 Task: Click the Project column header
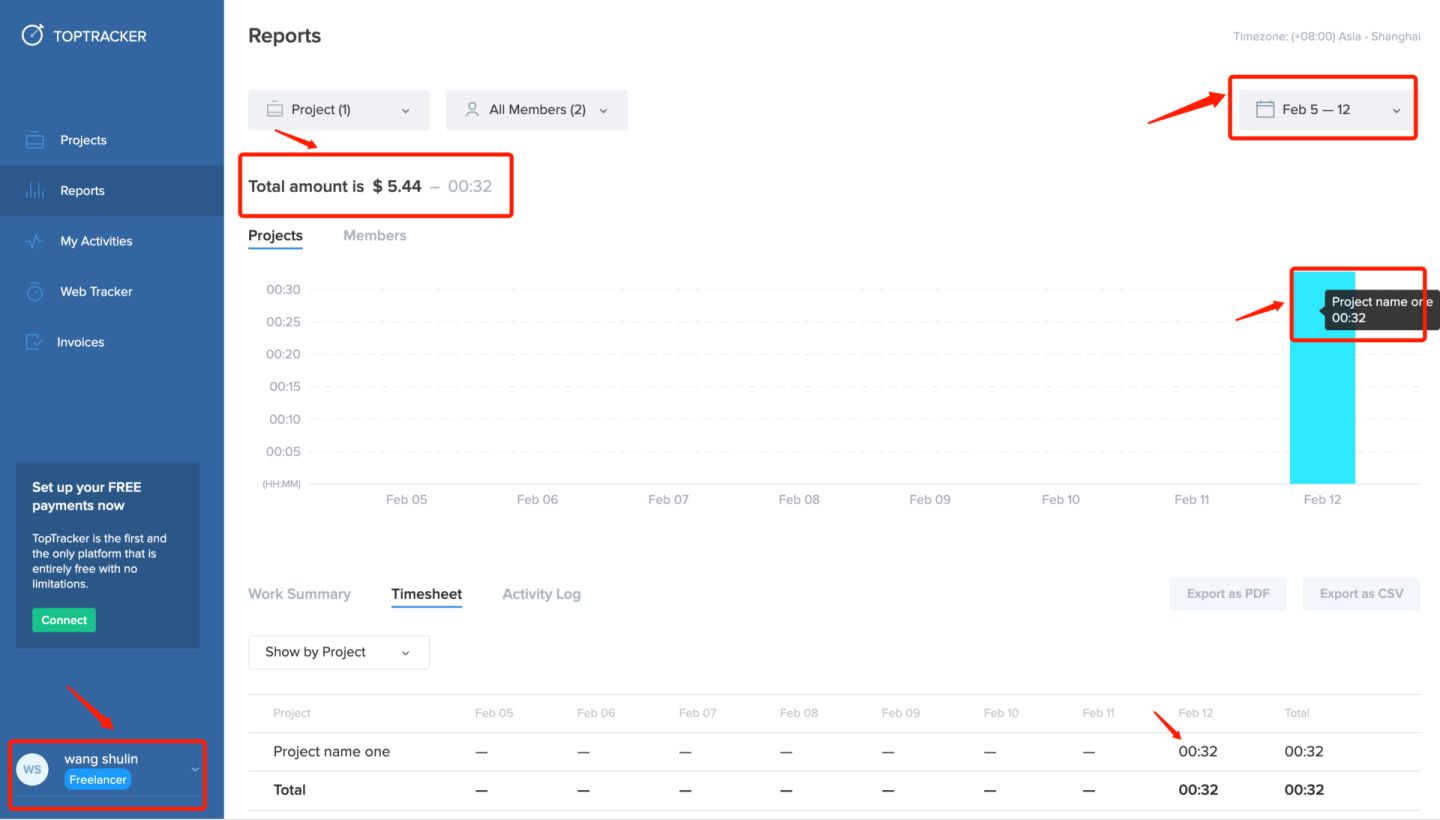[x=292, y=713]
